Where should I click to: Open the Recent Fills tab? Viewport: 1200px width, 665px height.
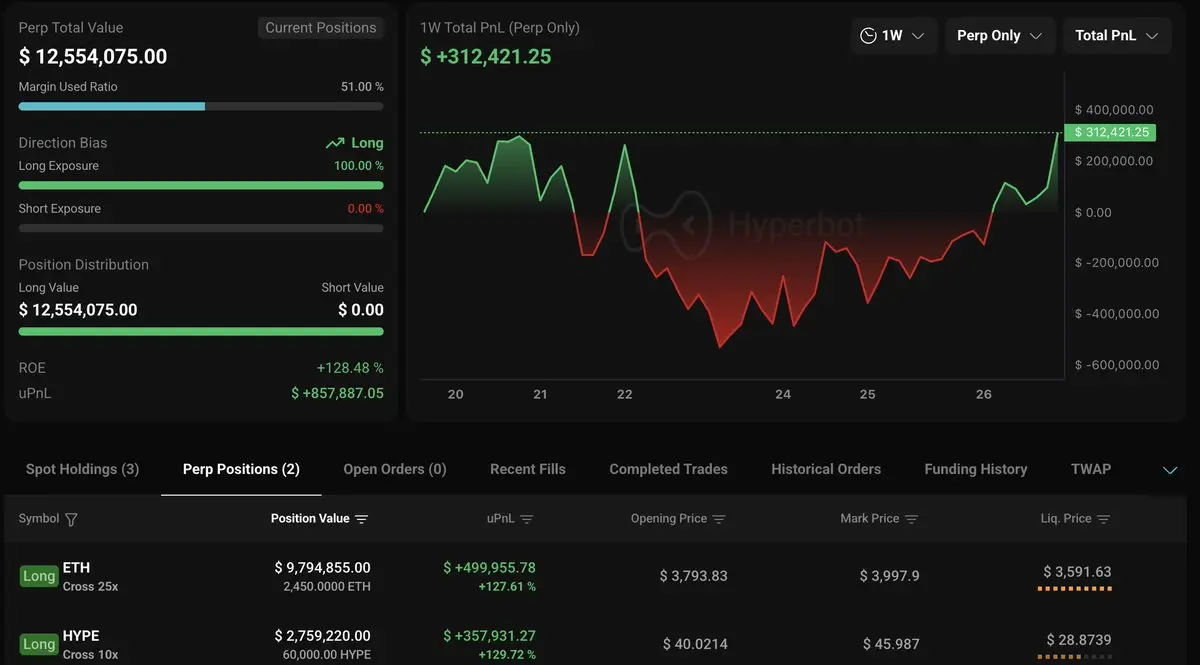coord(527,469)
